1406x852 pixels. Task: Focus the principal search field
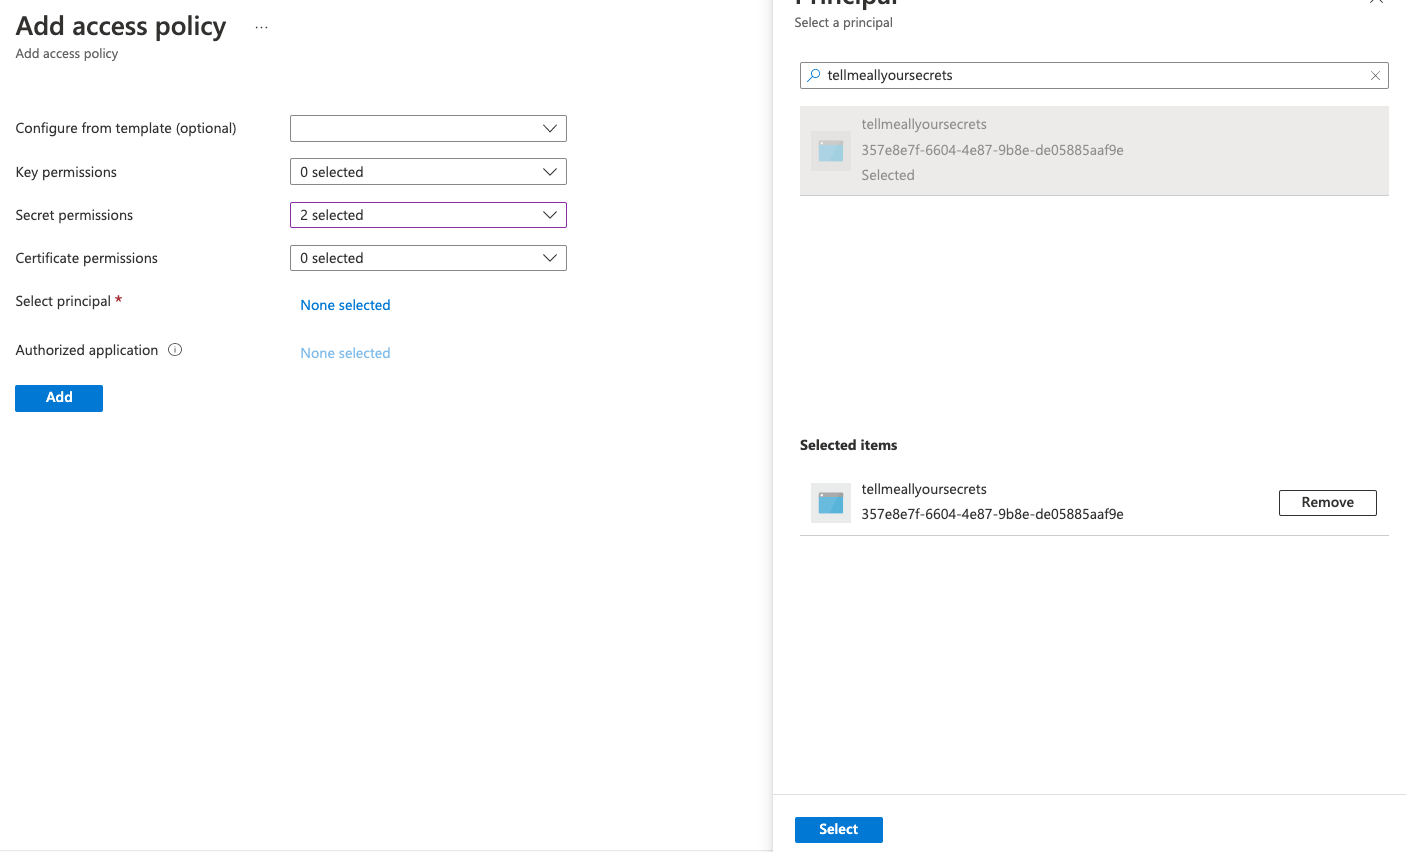tap(1094, 75)
